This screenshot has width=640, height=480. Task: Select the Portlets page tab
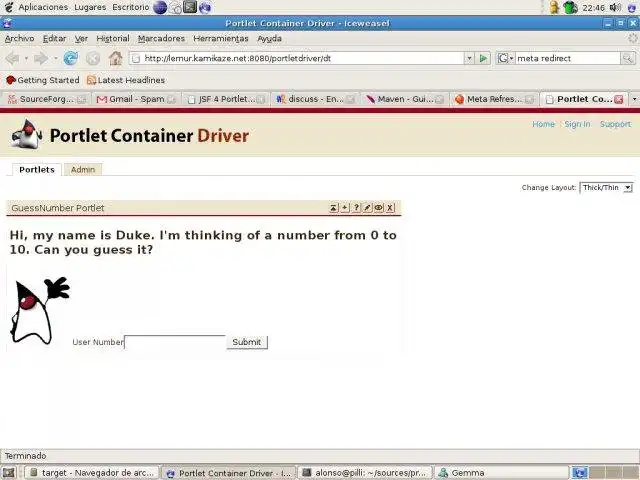pos(37,169)
